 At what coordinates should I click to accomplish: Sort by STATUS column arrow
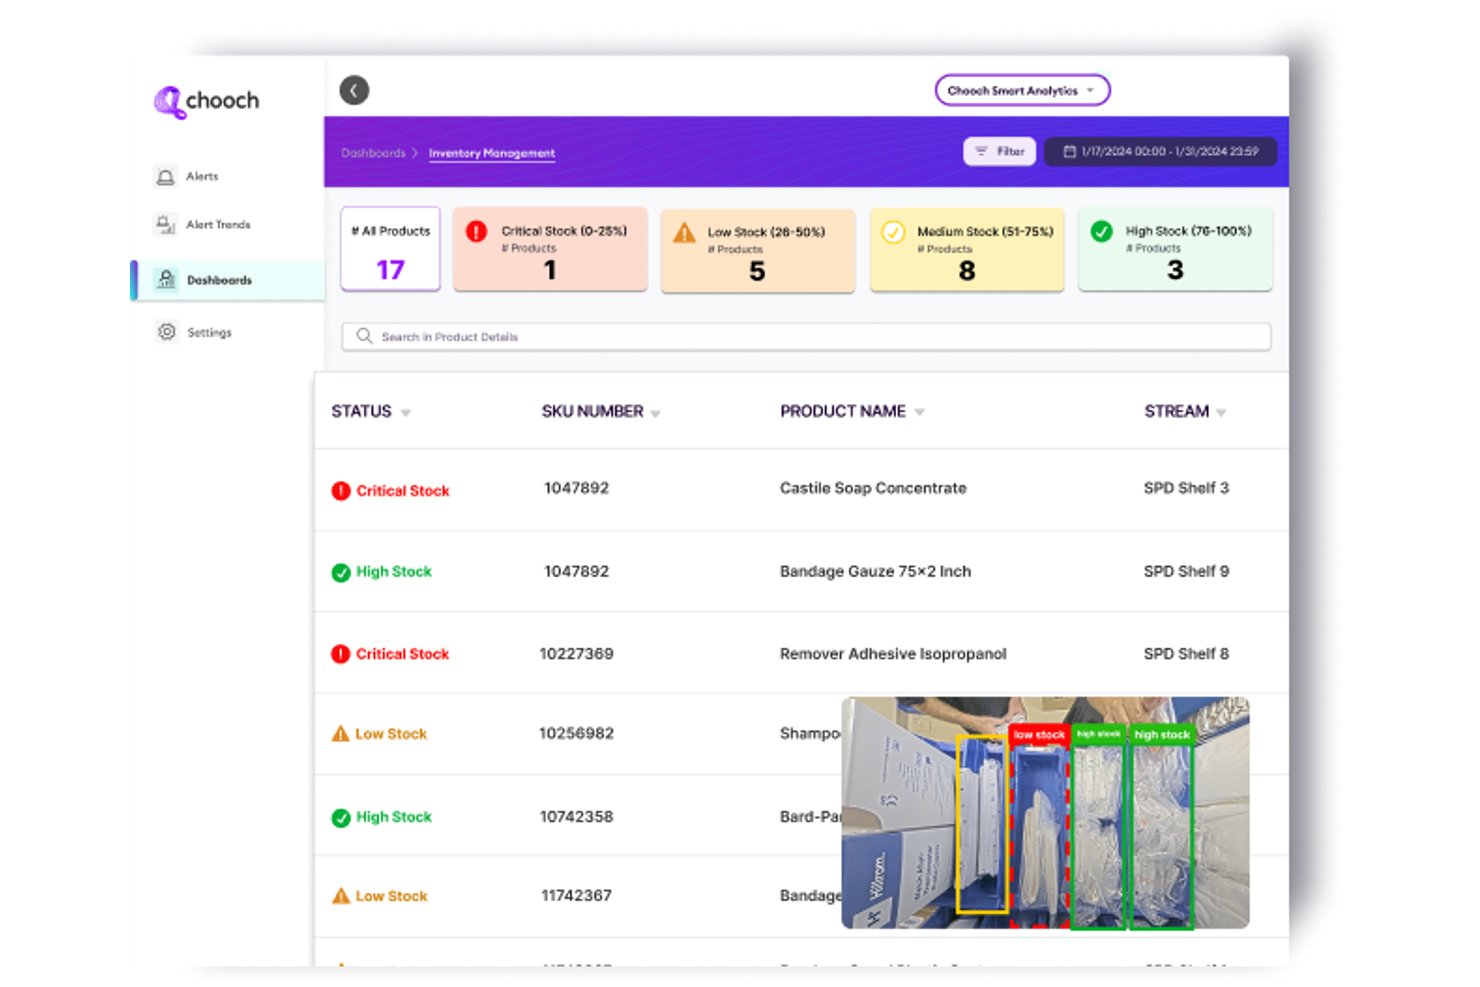click(x=406, y=413)
